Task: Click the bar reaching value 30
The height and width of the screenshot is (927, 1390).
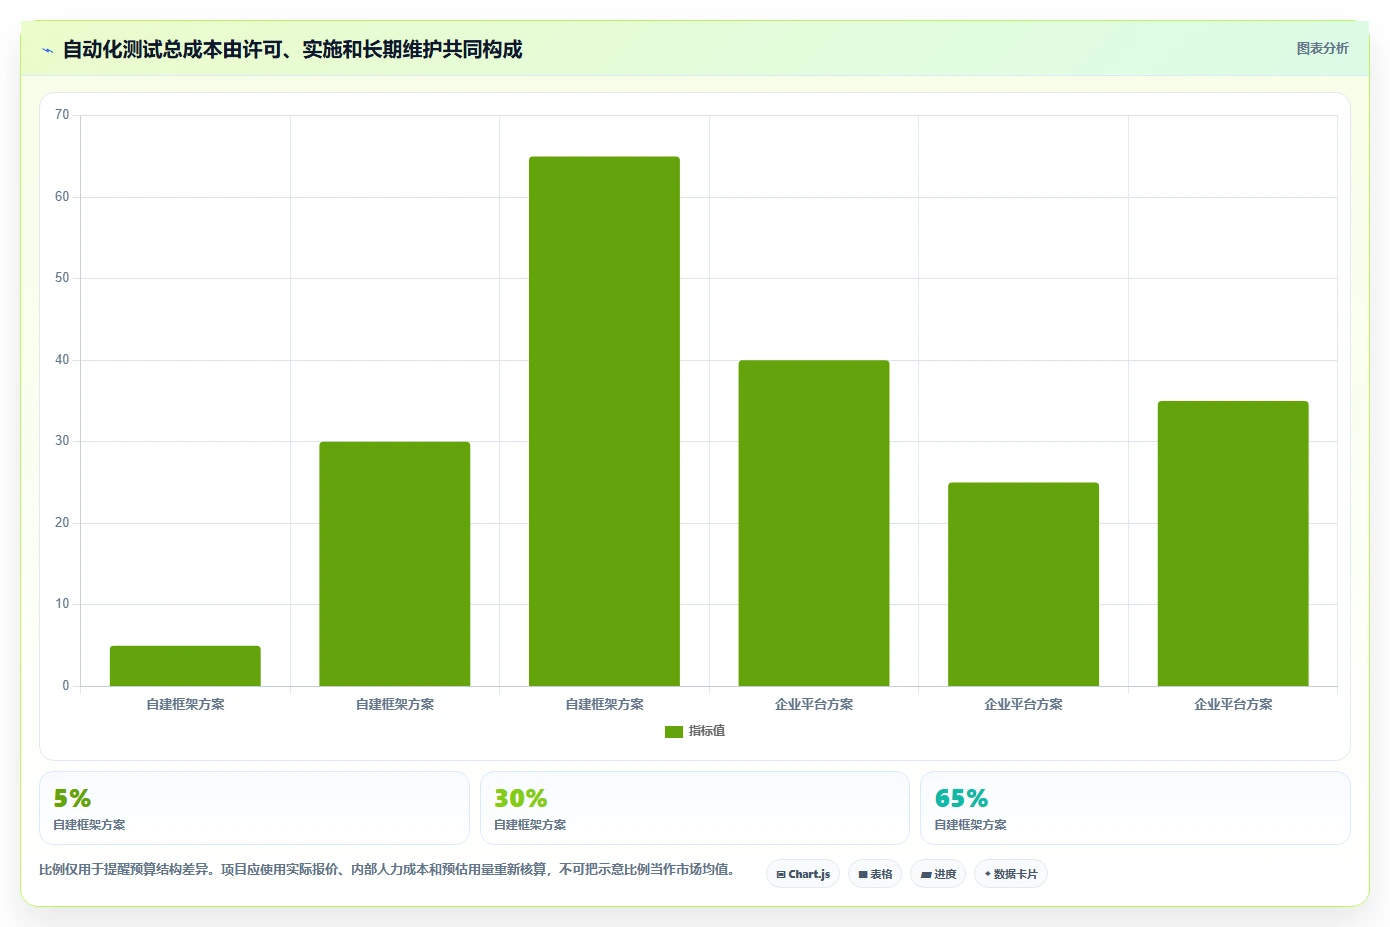Action: tap(395, 564)
